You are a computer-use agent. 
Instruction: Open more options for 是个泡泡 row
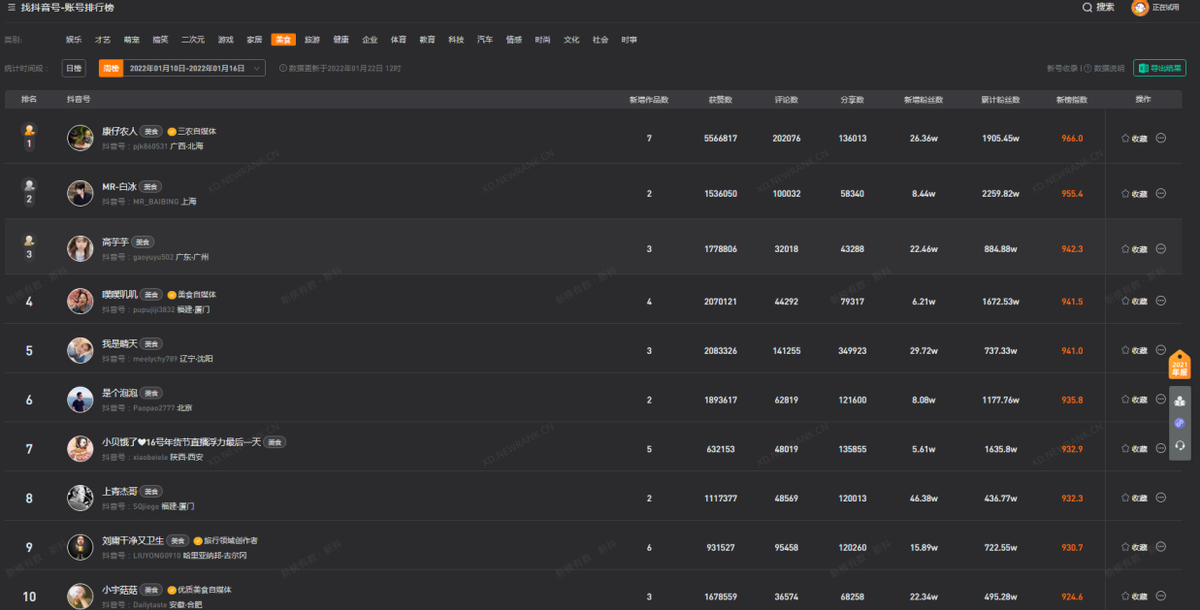point(1161,400)
